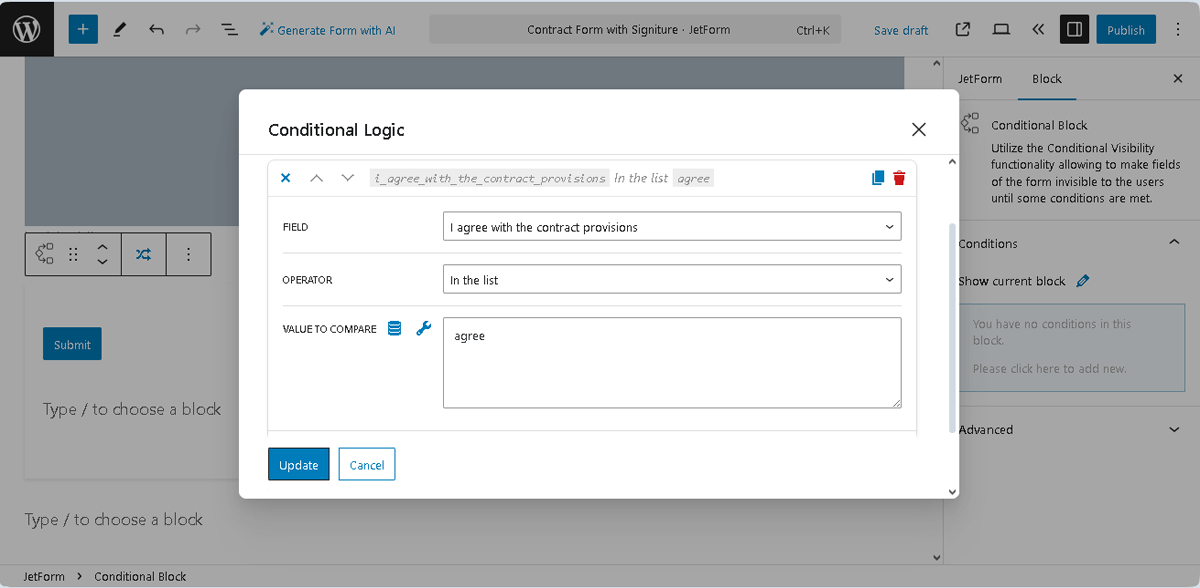The image size is (1200, 588).
Task: Click the Update button
Action: 298,464
